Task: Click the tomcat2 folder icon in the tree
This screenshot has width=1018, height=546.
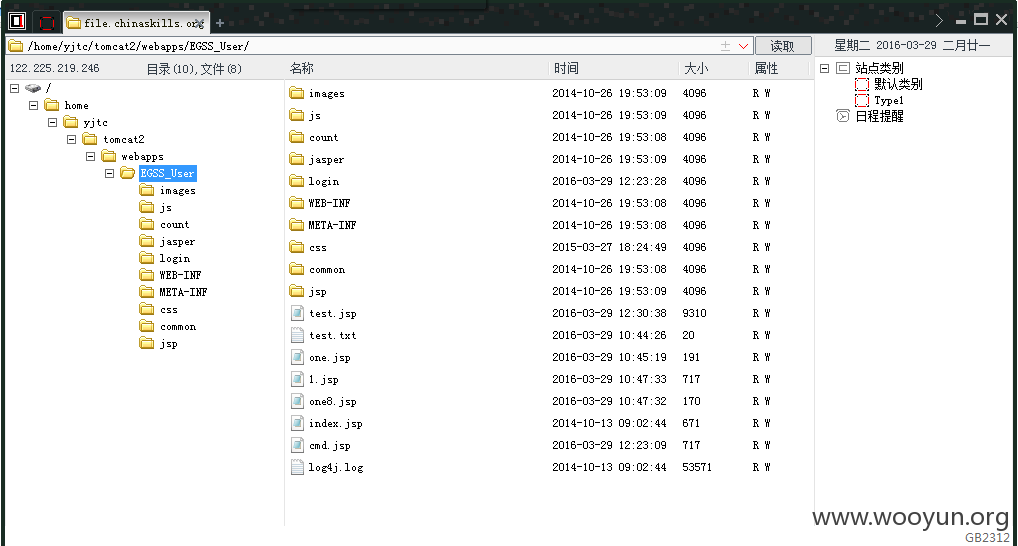Action: (x=90, y=139)
